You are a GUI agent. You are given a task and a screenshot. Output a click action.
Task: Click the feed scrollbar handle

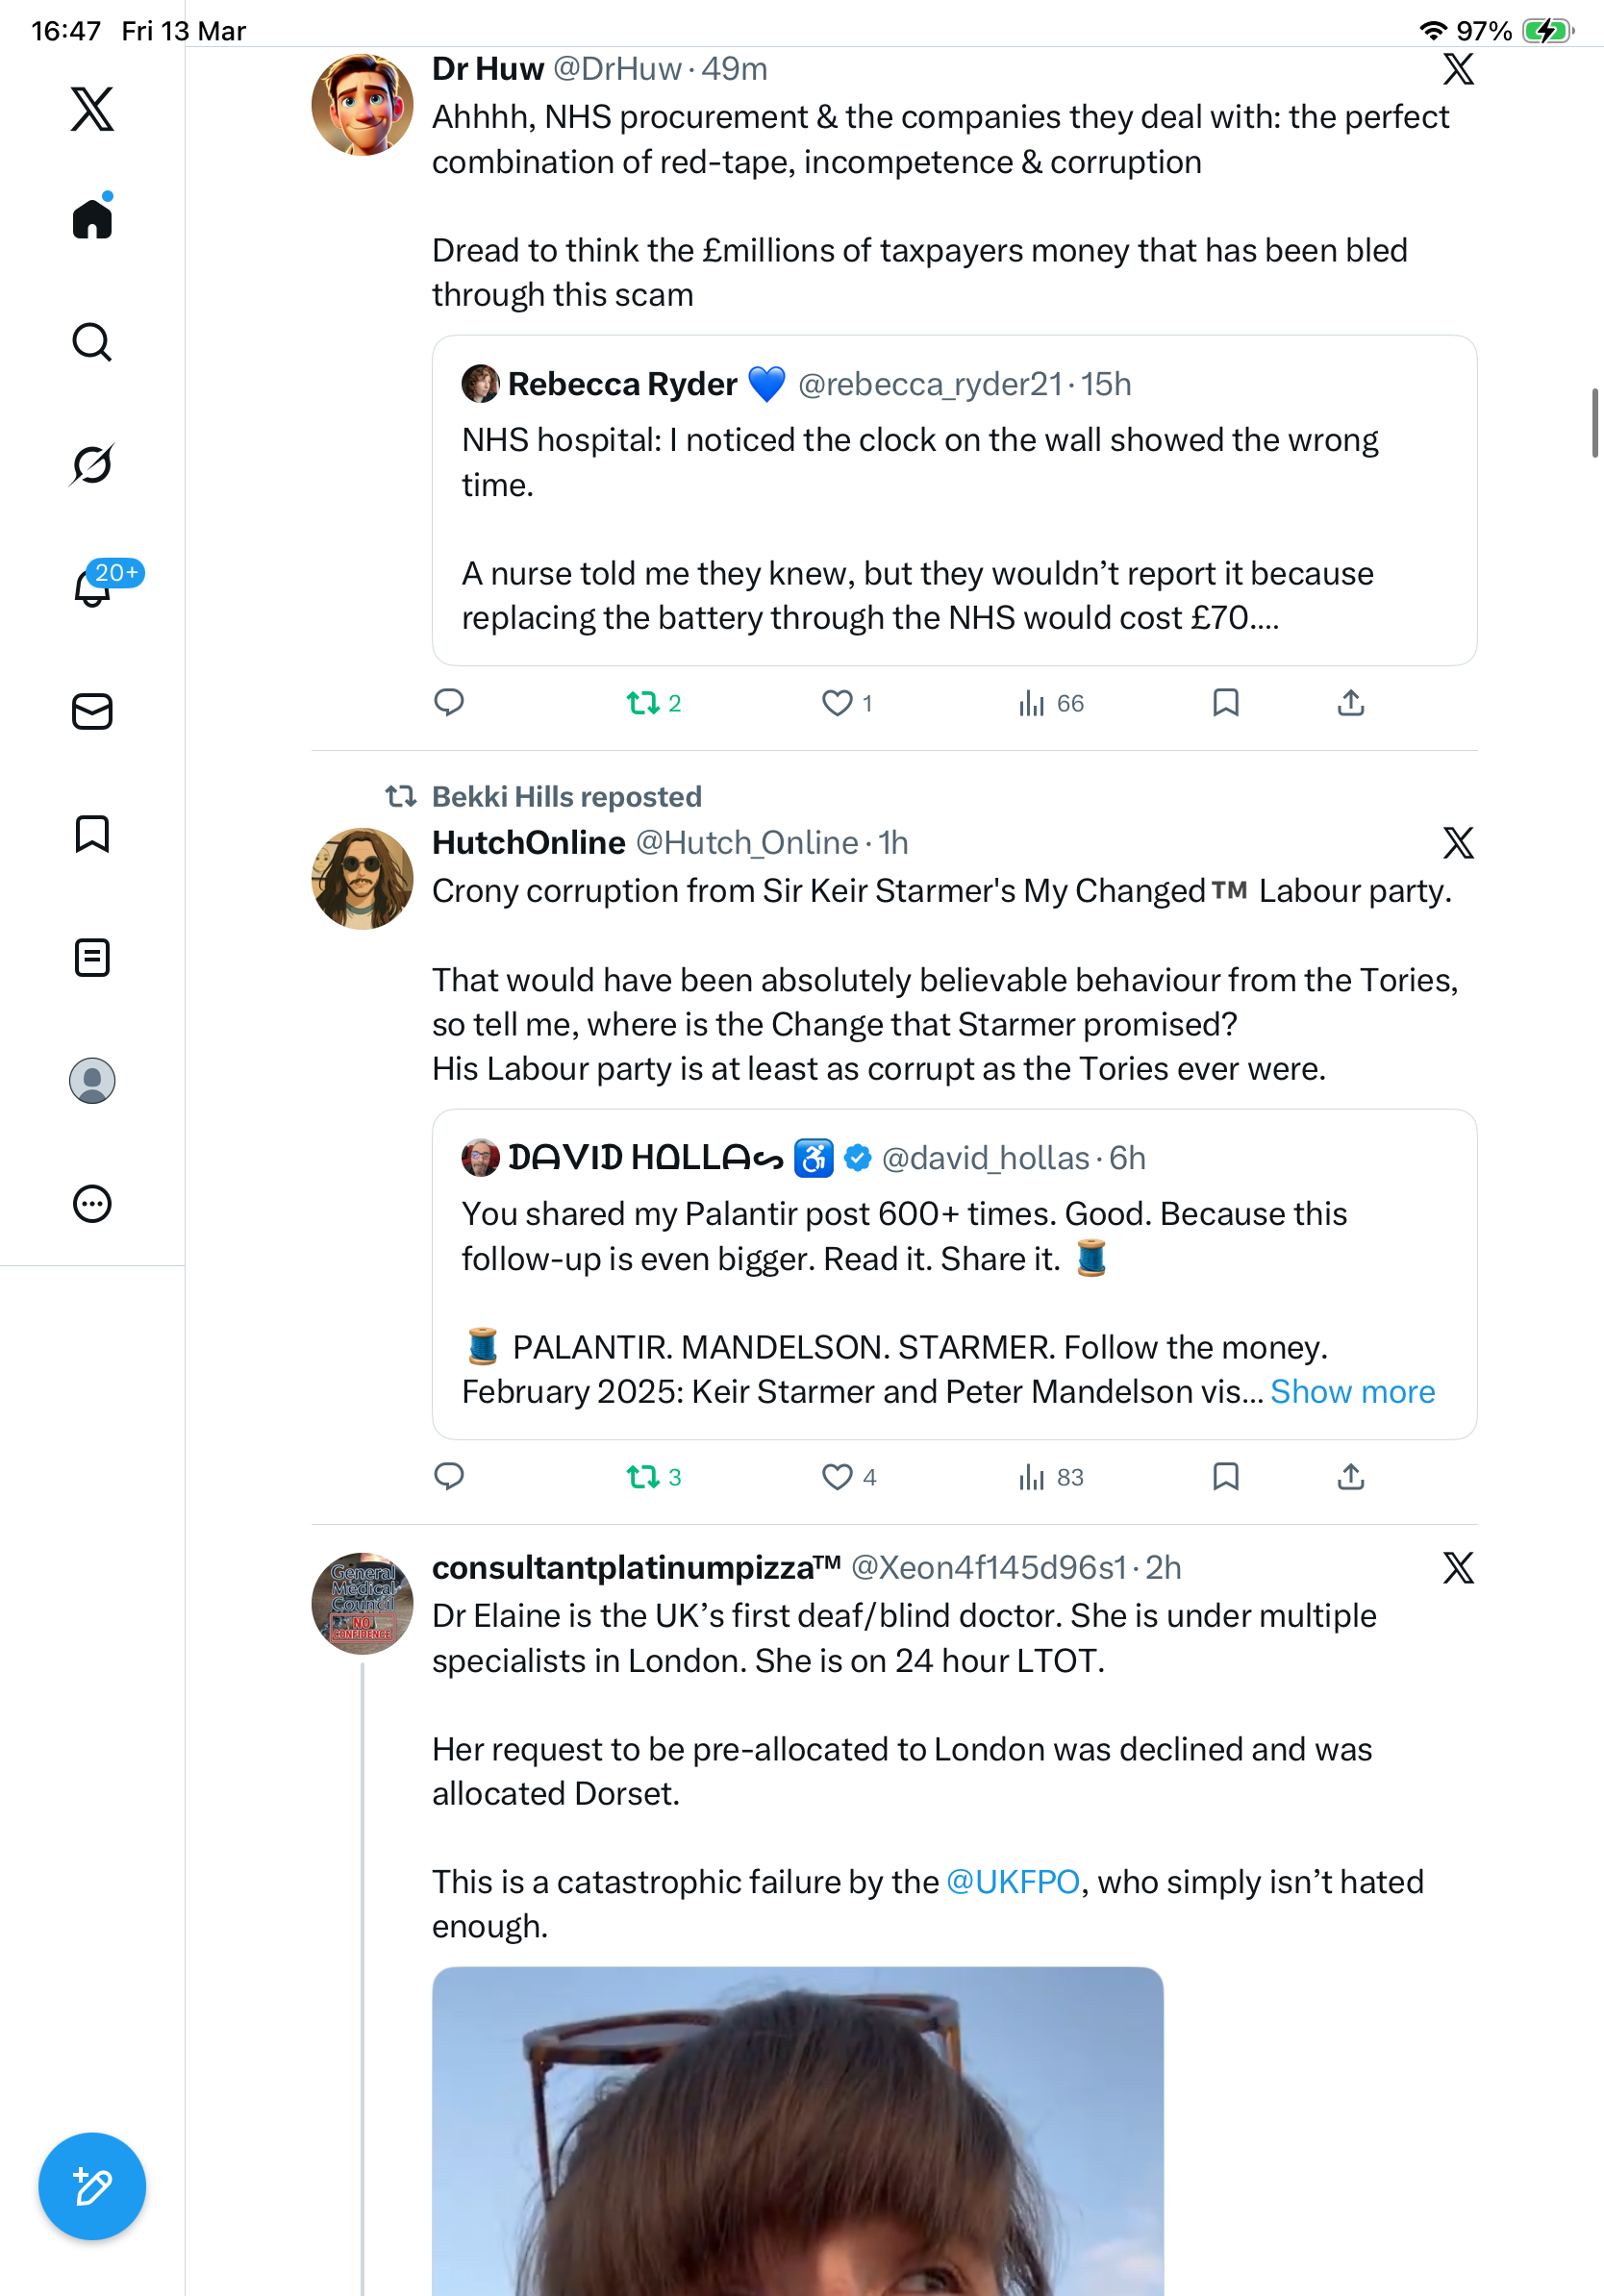(x=1595, y=423)
